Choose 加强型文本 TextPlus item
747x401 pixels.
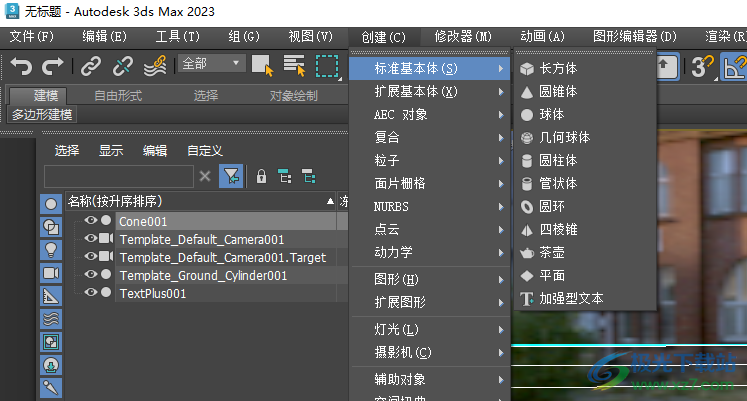pos(585,299)
